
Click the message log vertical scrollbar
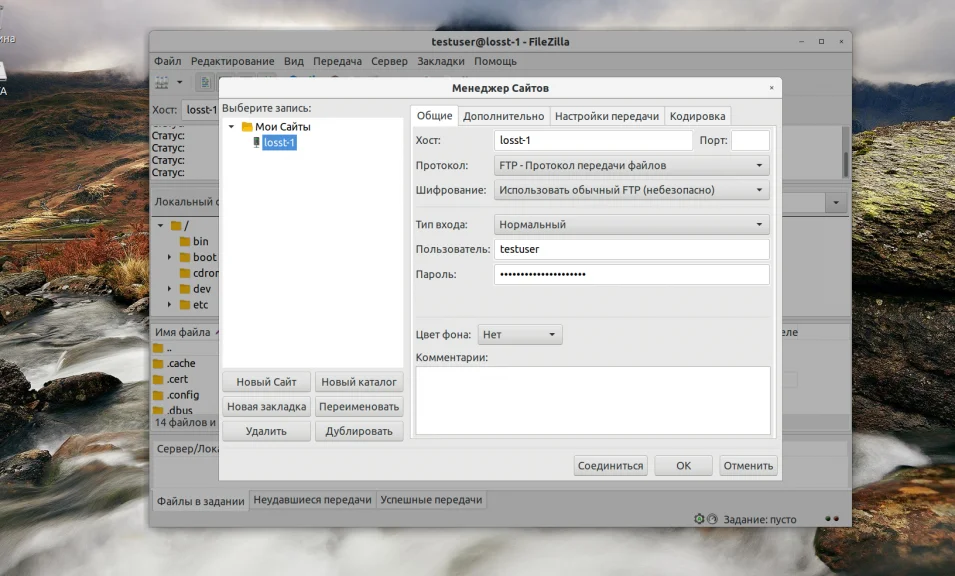tap(845, 152)
